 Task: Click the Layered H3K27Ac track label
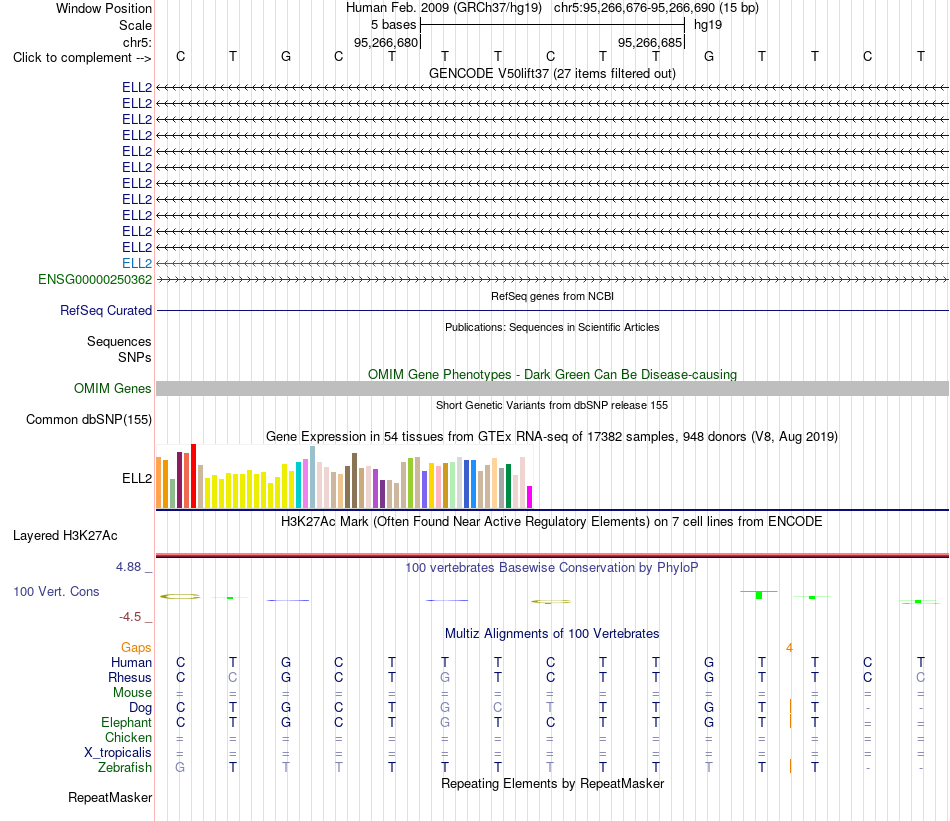pos(65,536)
